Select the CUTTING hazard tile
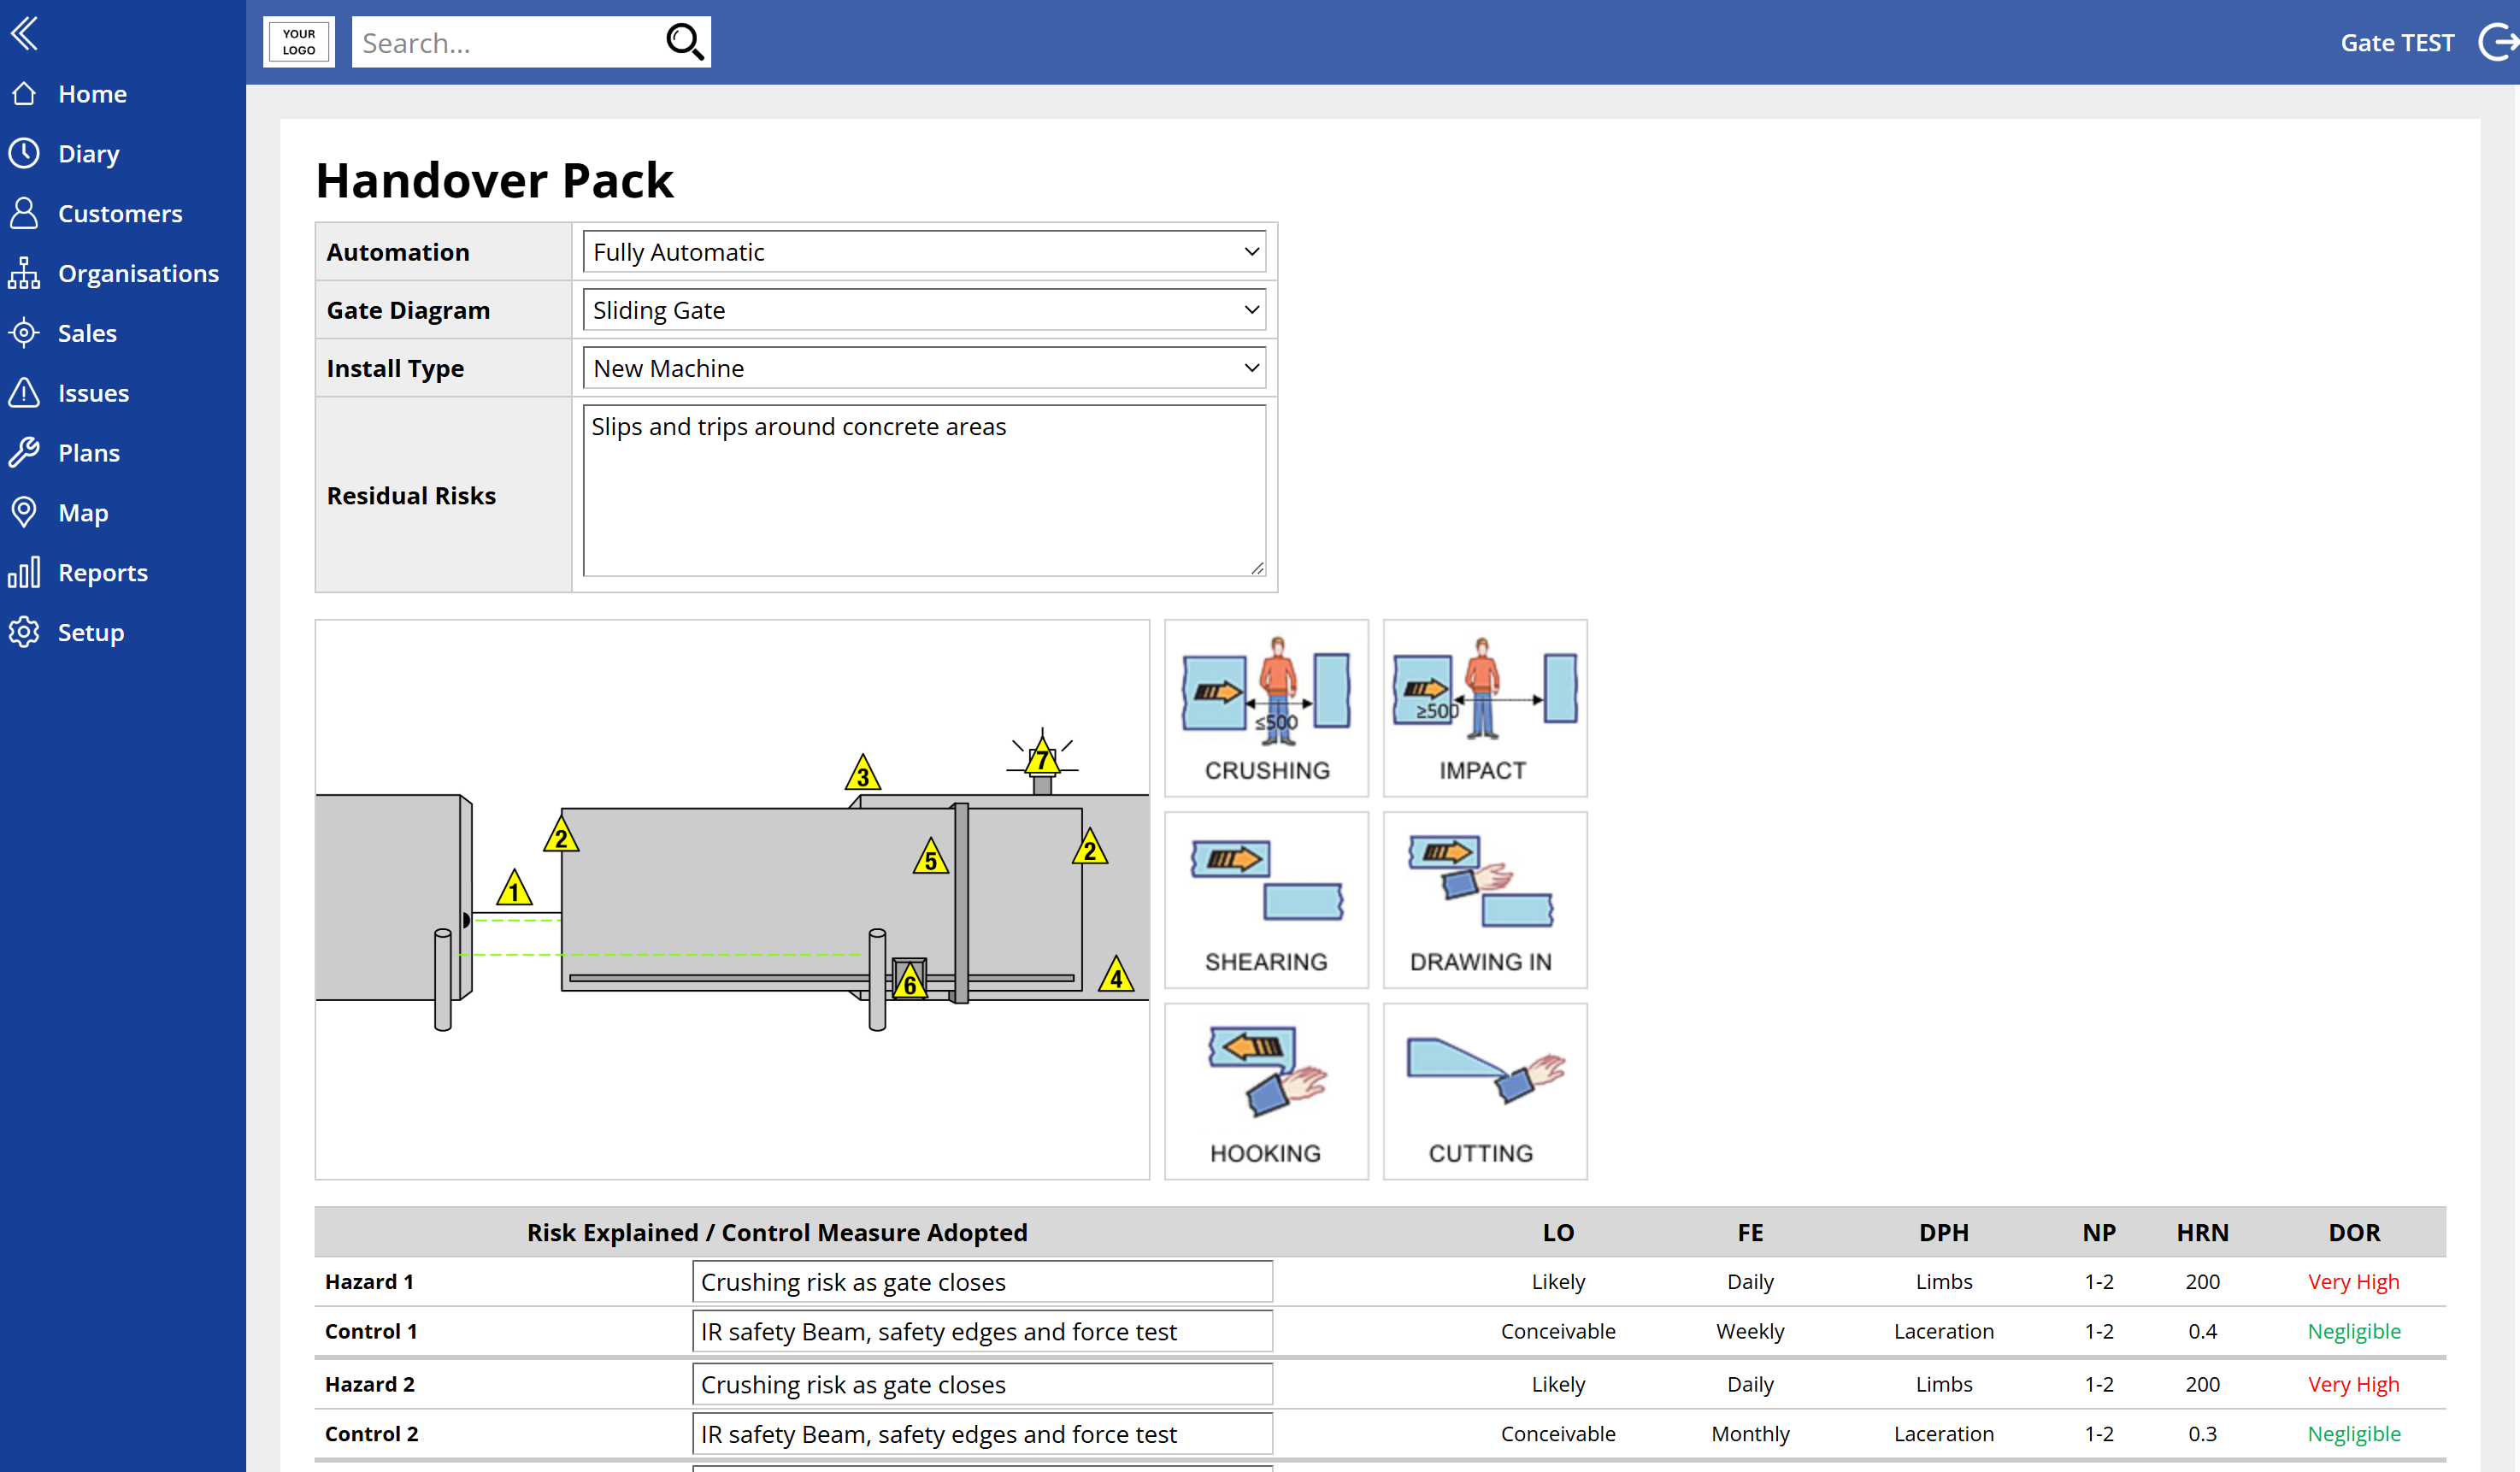The width and height of the screenshot is (2520, 1472). pos(1485,1092)
